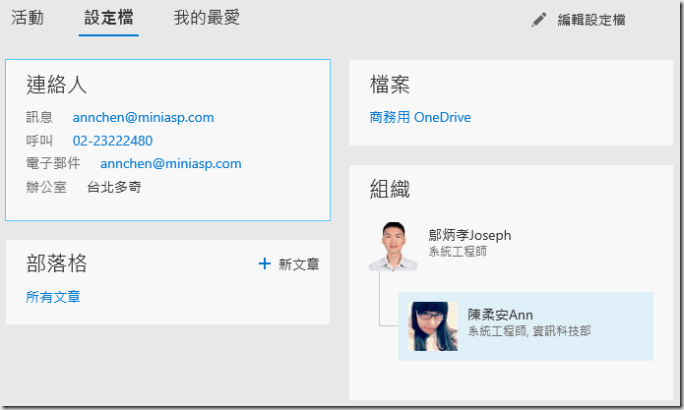Click 陳柔安Ann's profile picture

(433, 326)
